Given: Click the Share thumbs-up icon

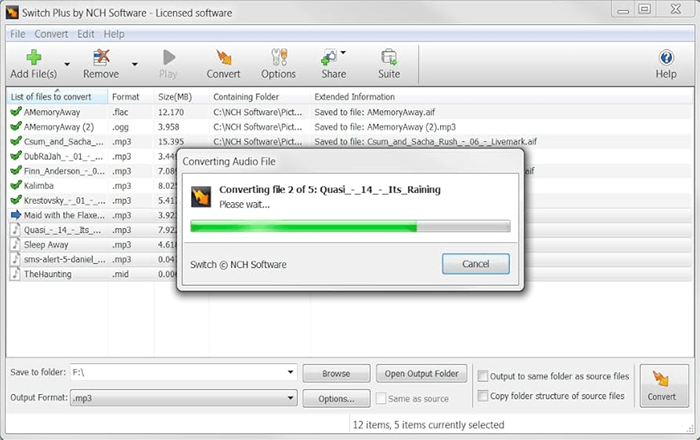Looking at the screenshot, I should (329, 57).
